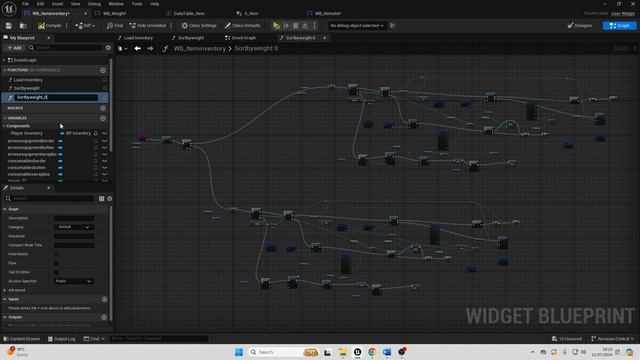Screen dimensions: 640x360
Task: Open the Access Specifier dropdown
Action: 74,281
